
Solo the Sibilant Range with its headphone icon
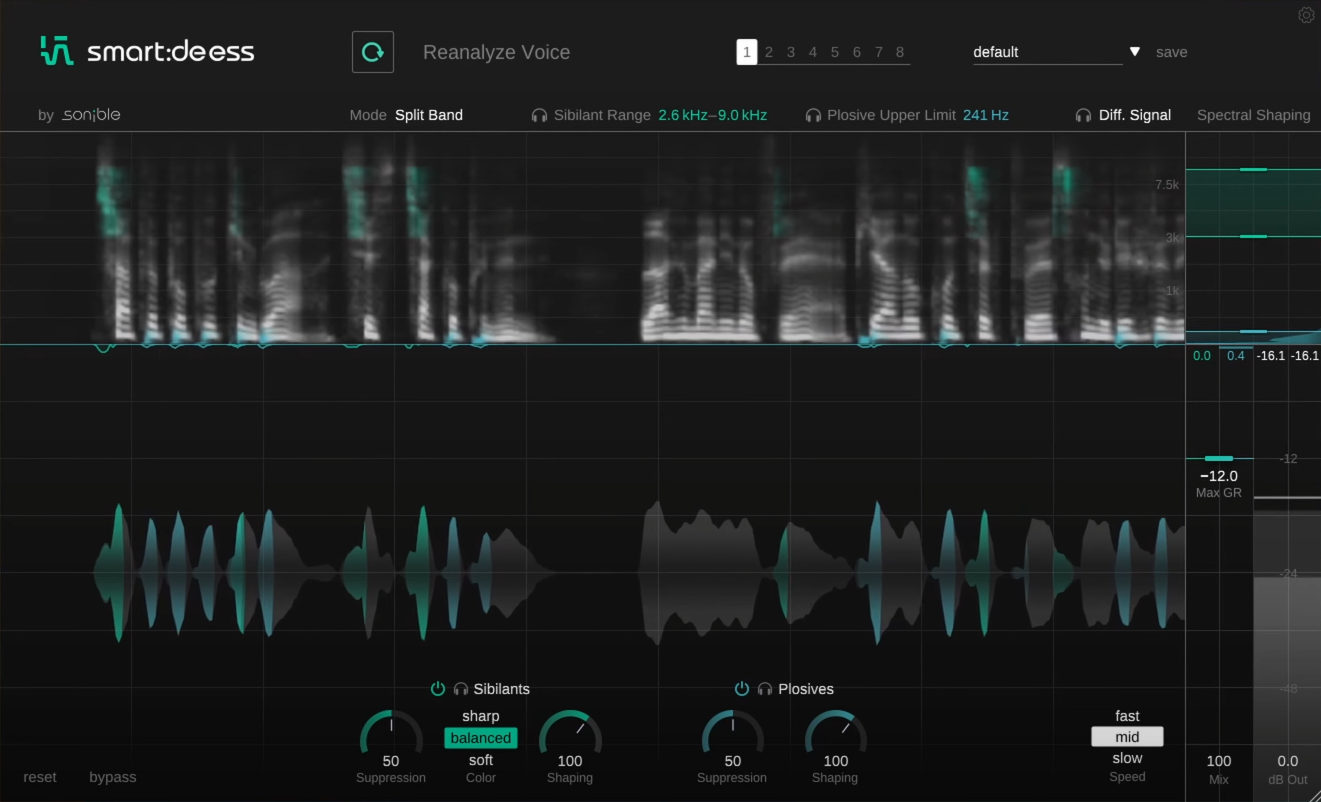coord(539,115)
